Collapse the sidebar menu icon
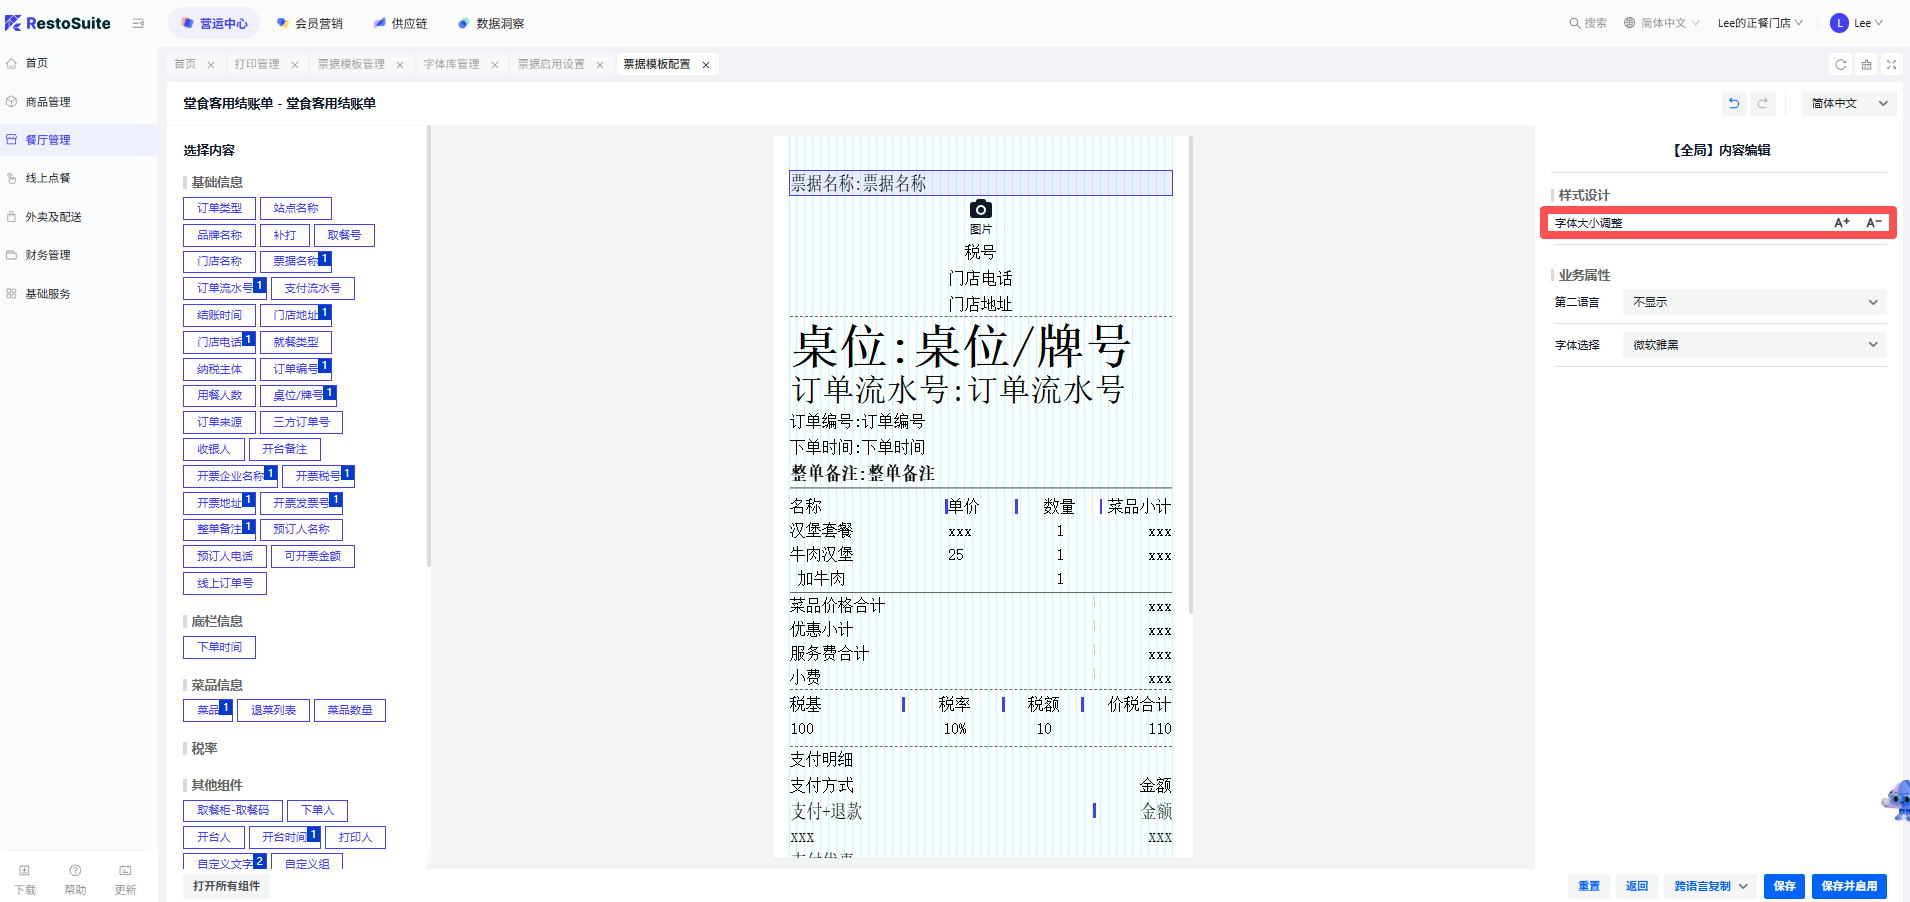The width and height of the screenshot is (1910, 902). [138, 23]
